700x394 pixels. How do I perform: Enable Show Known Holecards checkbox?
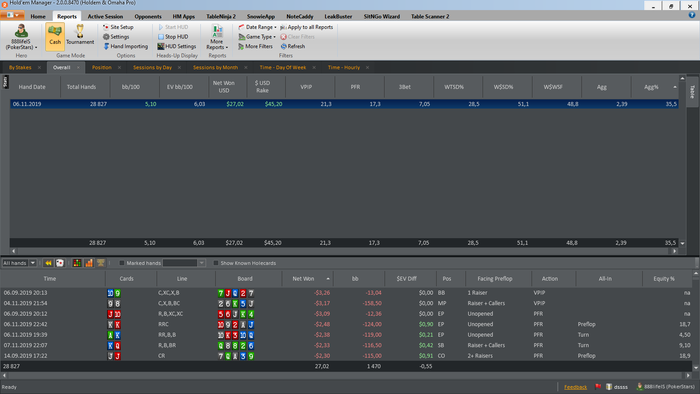coord(216,263)
